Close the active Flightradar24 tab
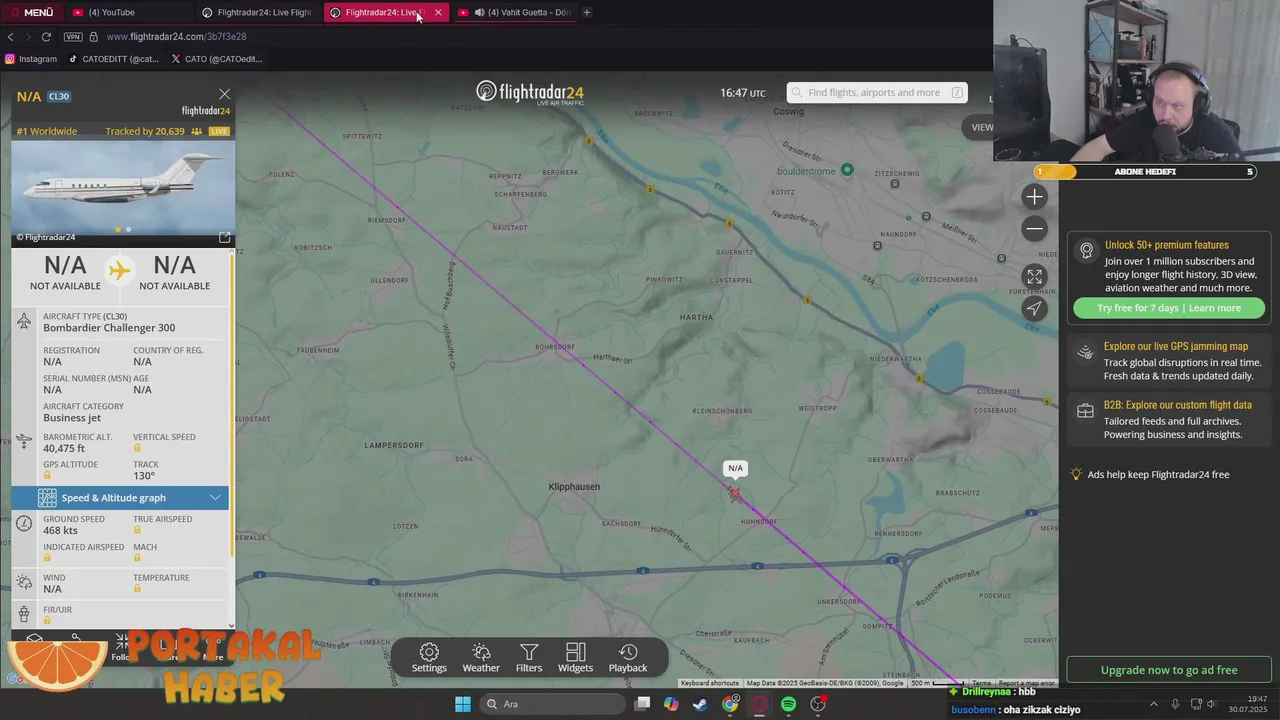1280x720 pixels. click(438, 12)
